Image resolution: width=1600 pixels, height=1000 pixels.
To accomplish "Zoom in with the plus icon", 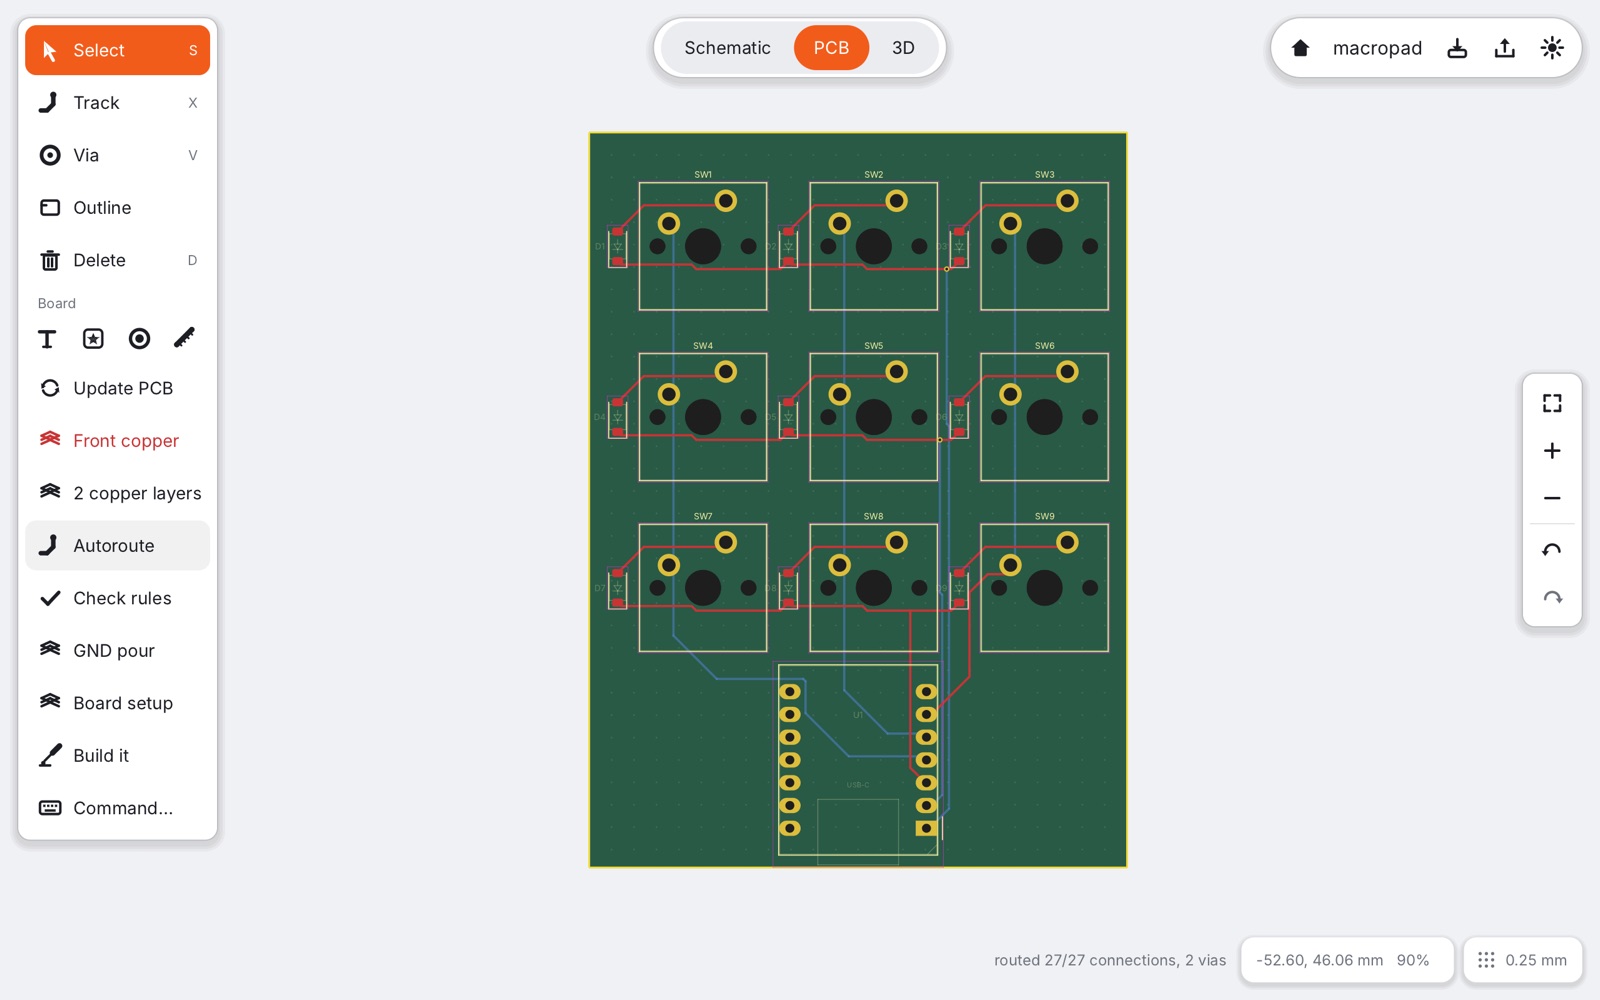I will click(1552, 451).
